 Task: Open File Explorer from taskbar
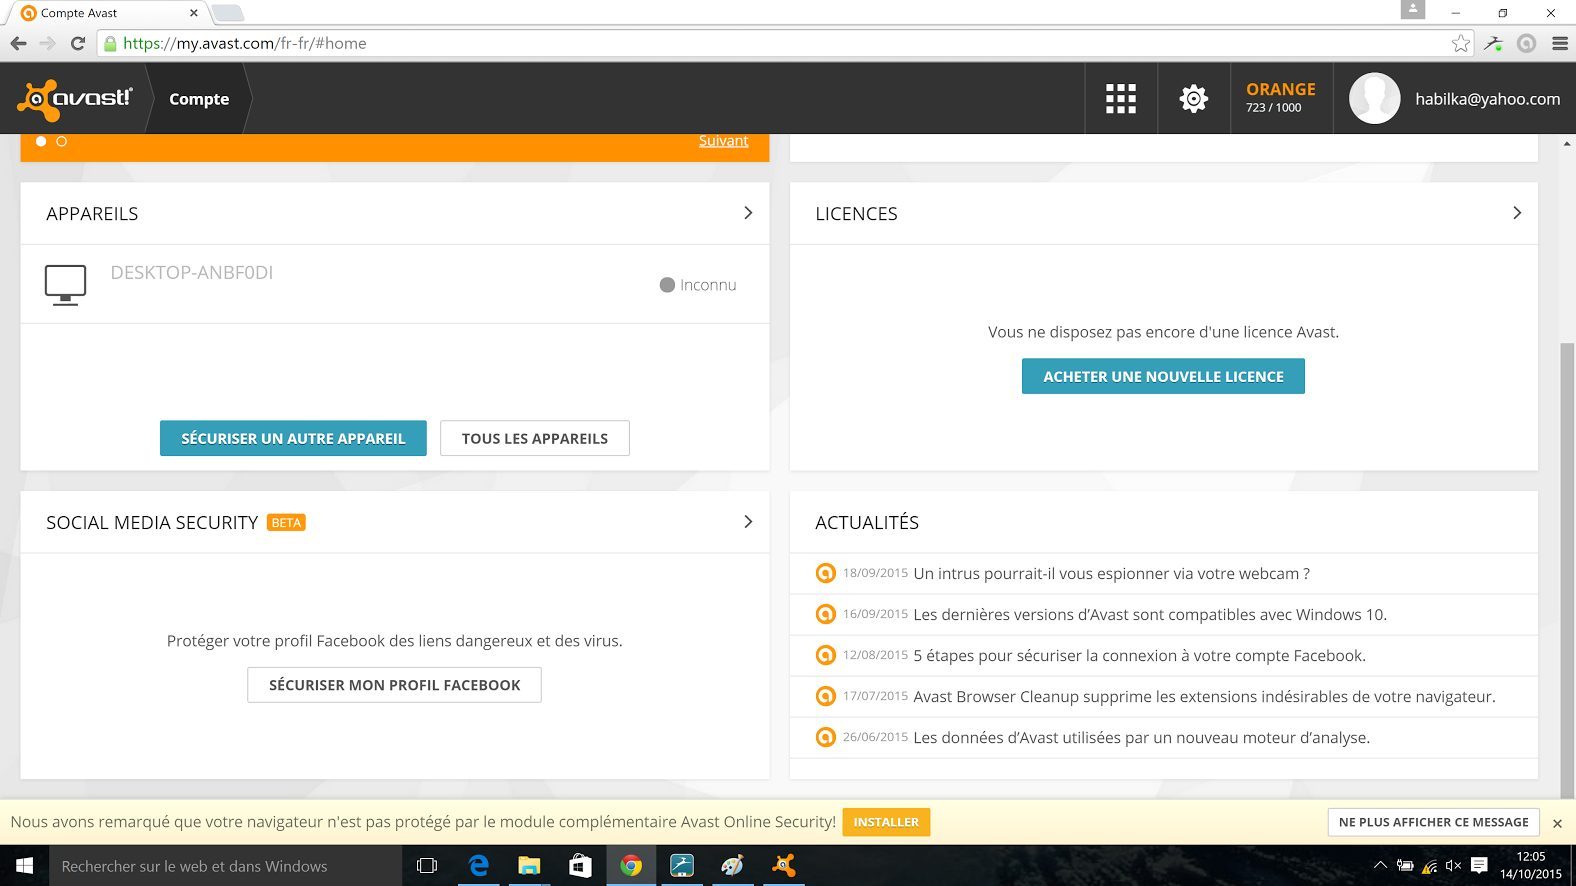(x=529, y=866)
